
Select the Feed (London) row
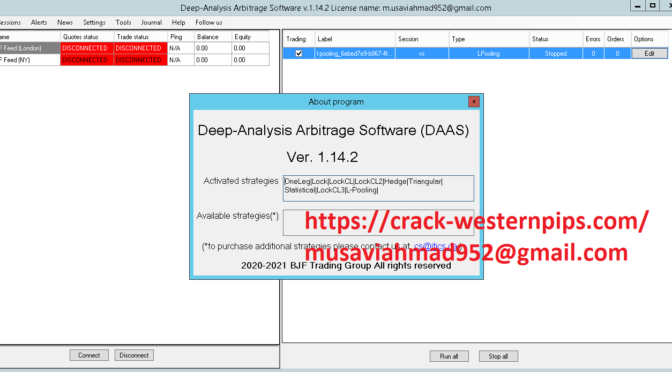134,48
